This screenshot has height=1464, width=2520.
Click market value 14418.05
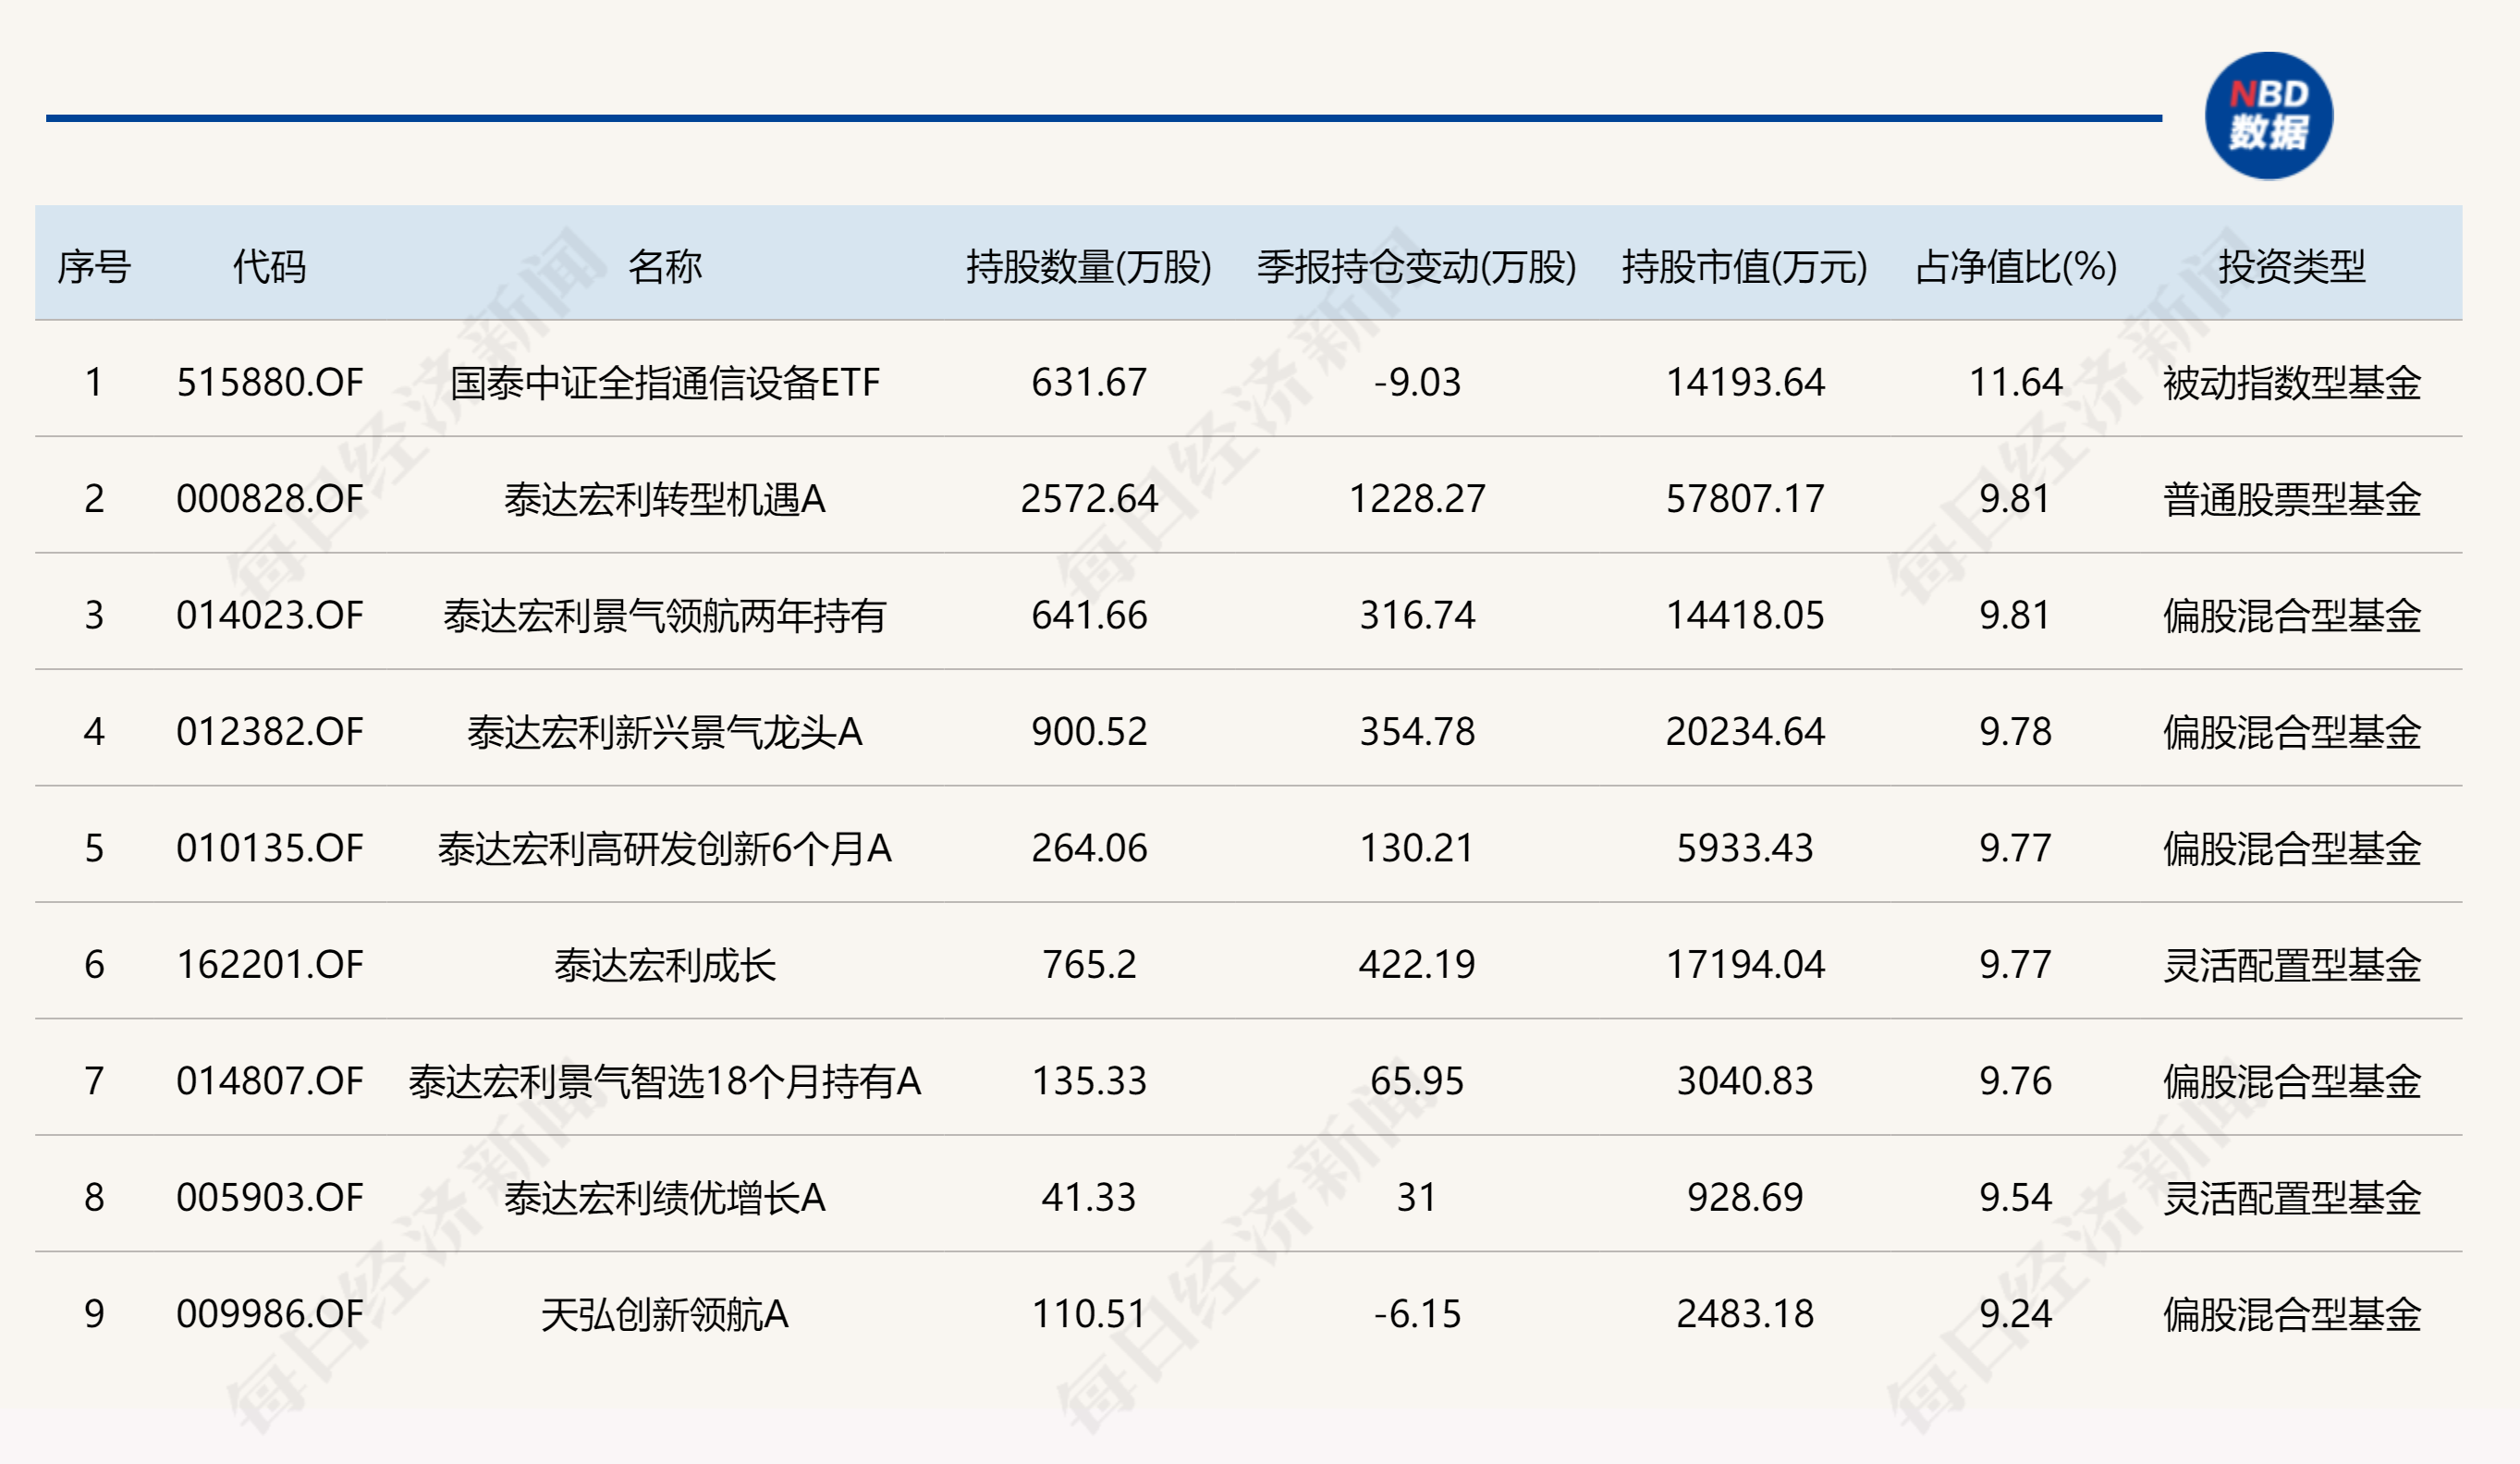coord(1745,616)
